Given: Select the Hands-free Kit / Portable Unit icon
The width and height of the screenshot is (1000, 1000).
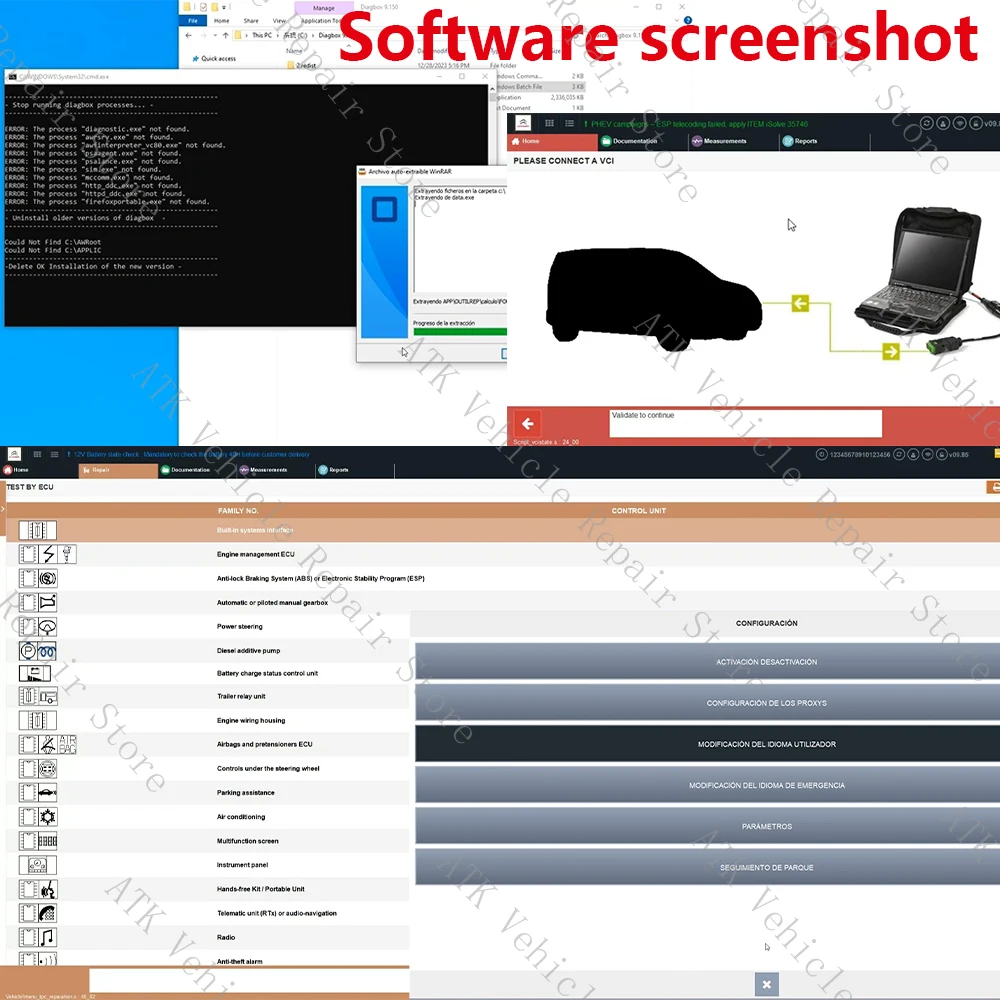Looking at the screenshot, I should pyautogui.click(x=38, y=889).
